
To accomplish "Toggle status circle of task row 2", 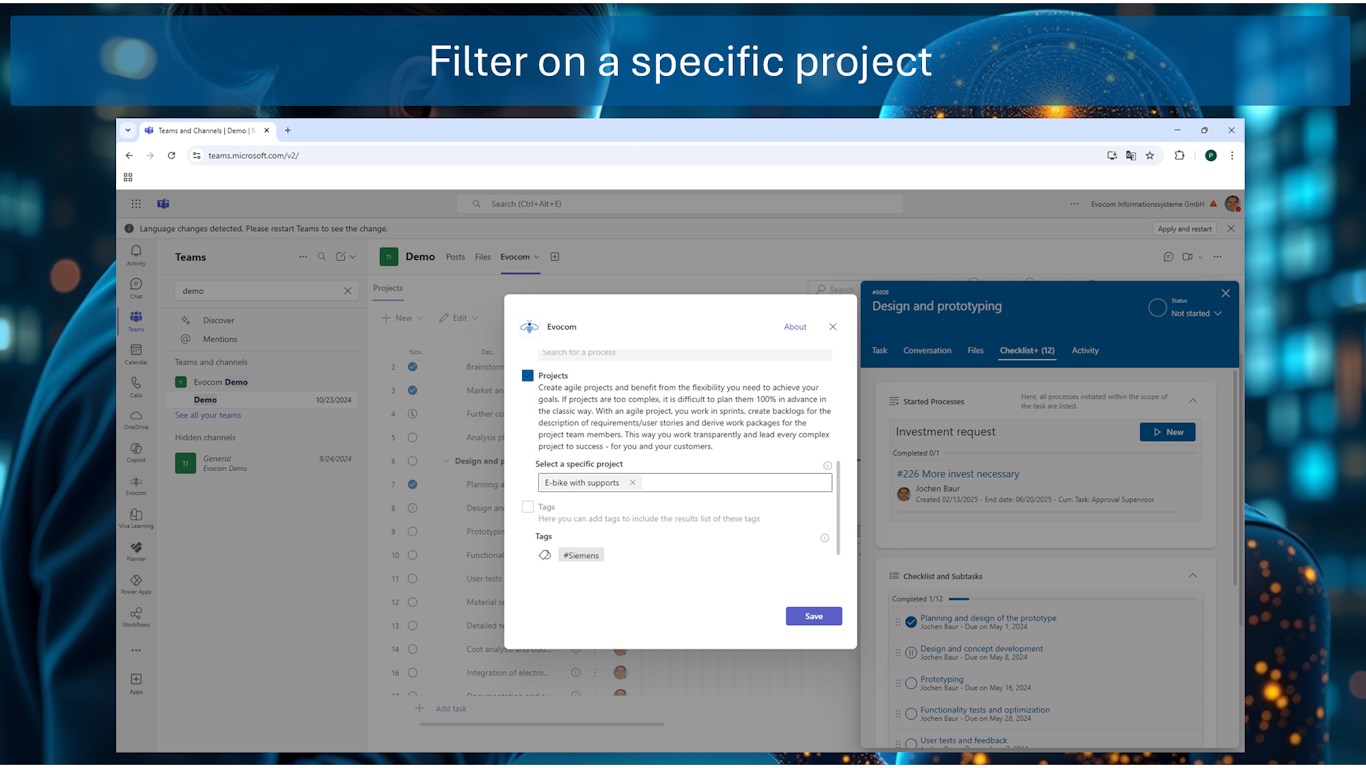I will pyautogui.click(x=412, y=367).
